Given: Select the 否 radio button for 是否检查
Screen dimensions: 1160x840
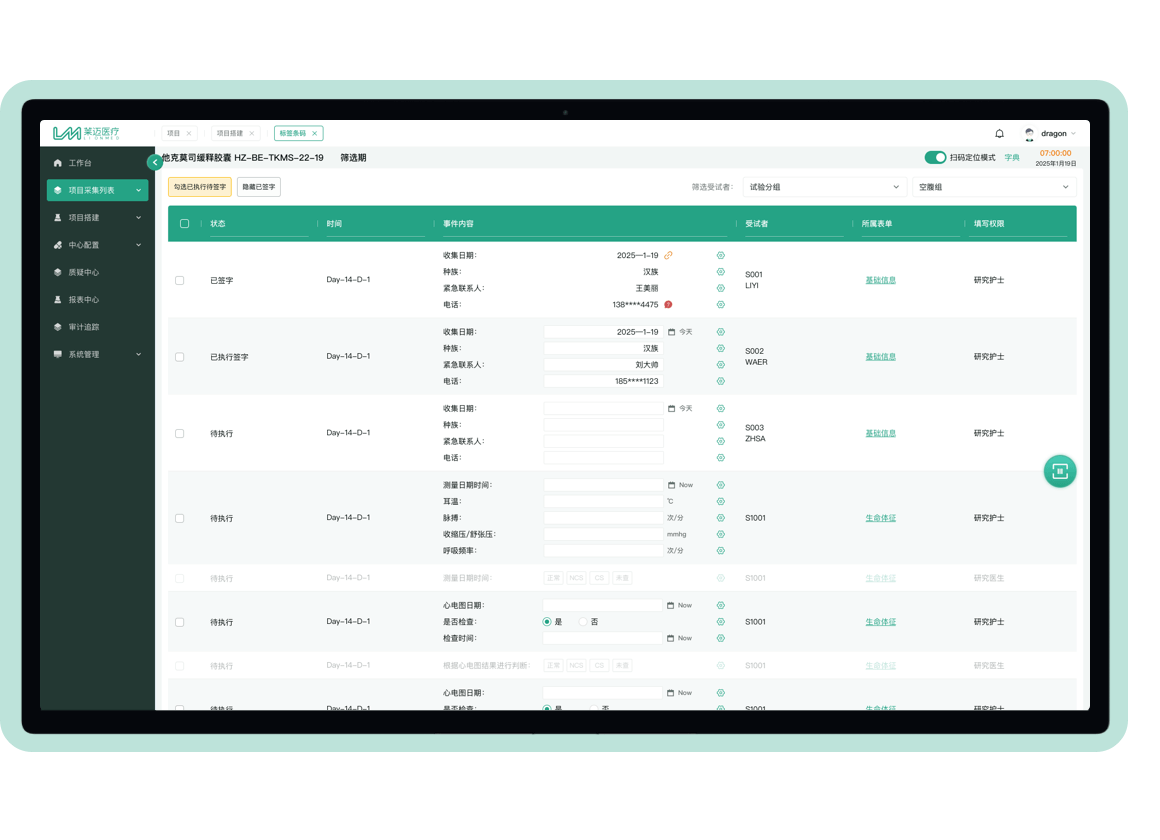Looking at the screenshot, I should tap(584, 622).
